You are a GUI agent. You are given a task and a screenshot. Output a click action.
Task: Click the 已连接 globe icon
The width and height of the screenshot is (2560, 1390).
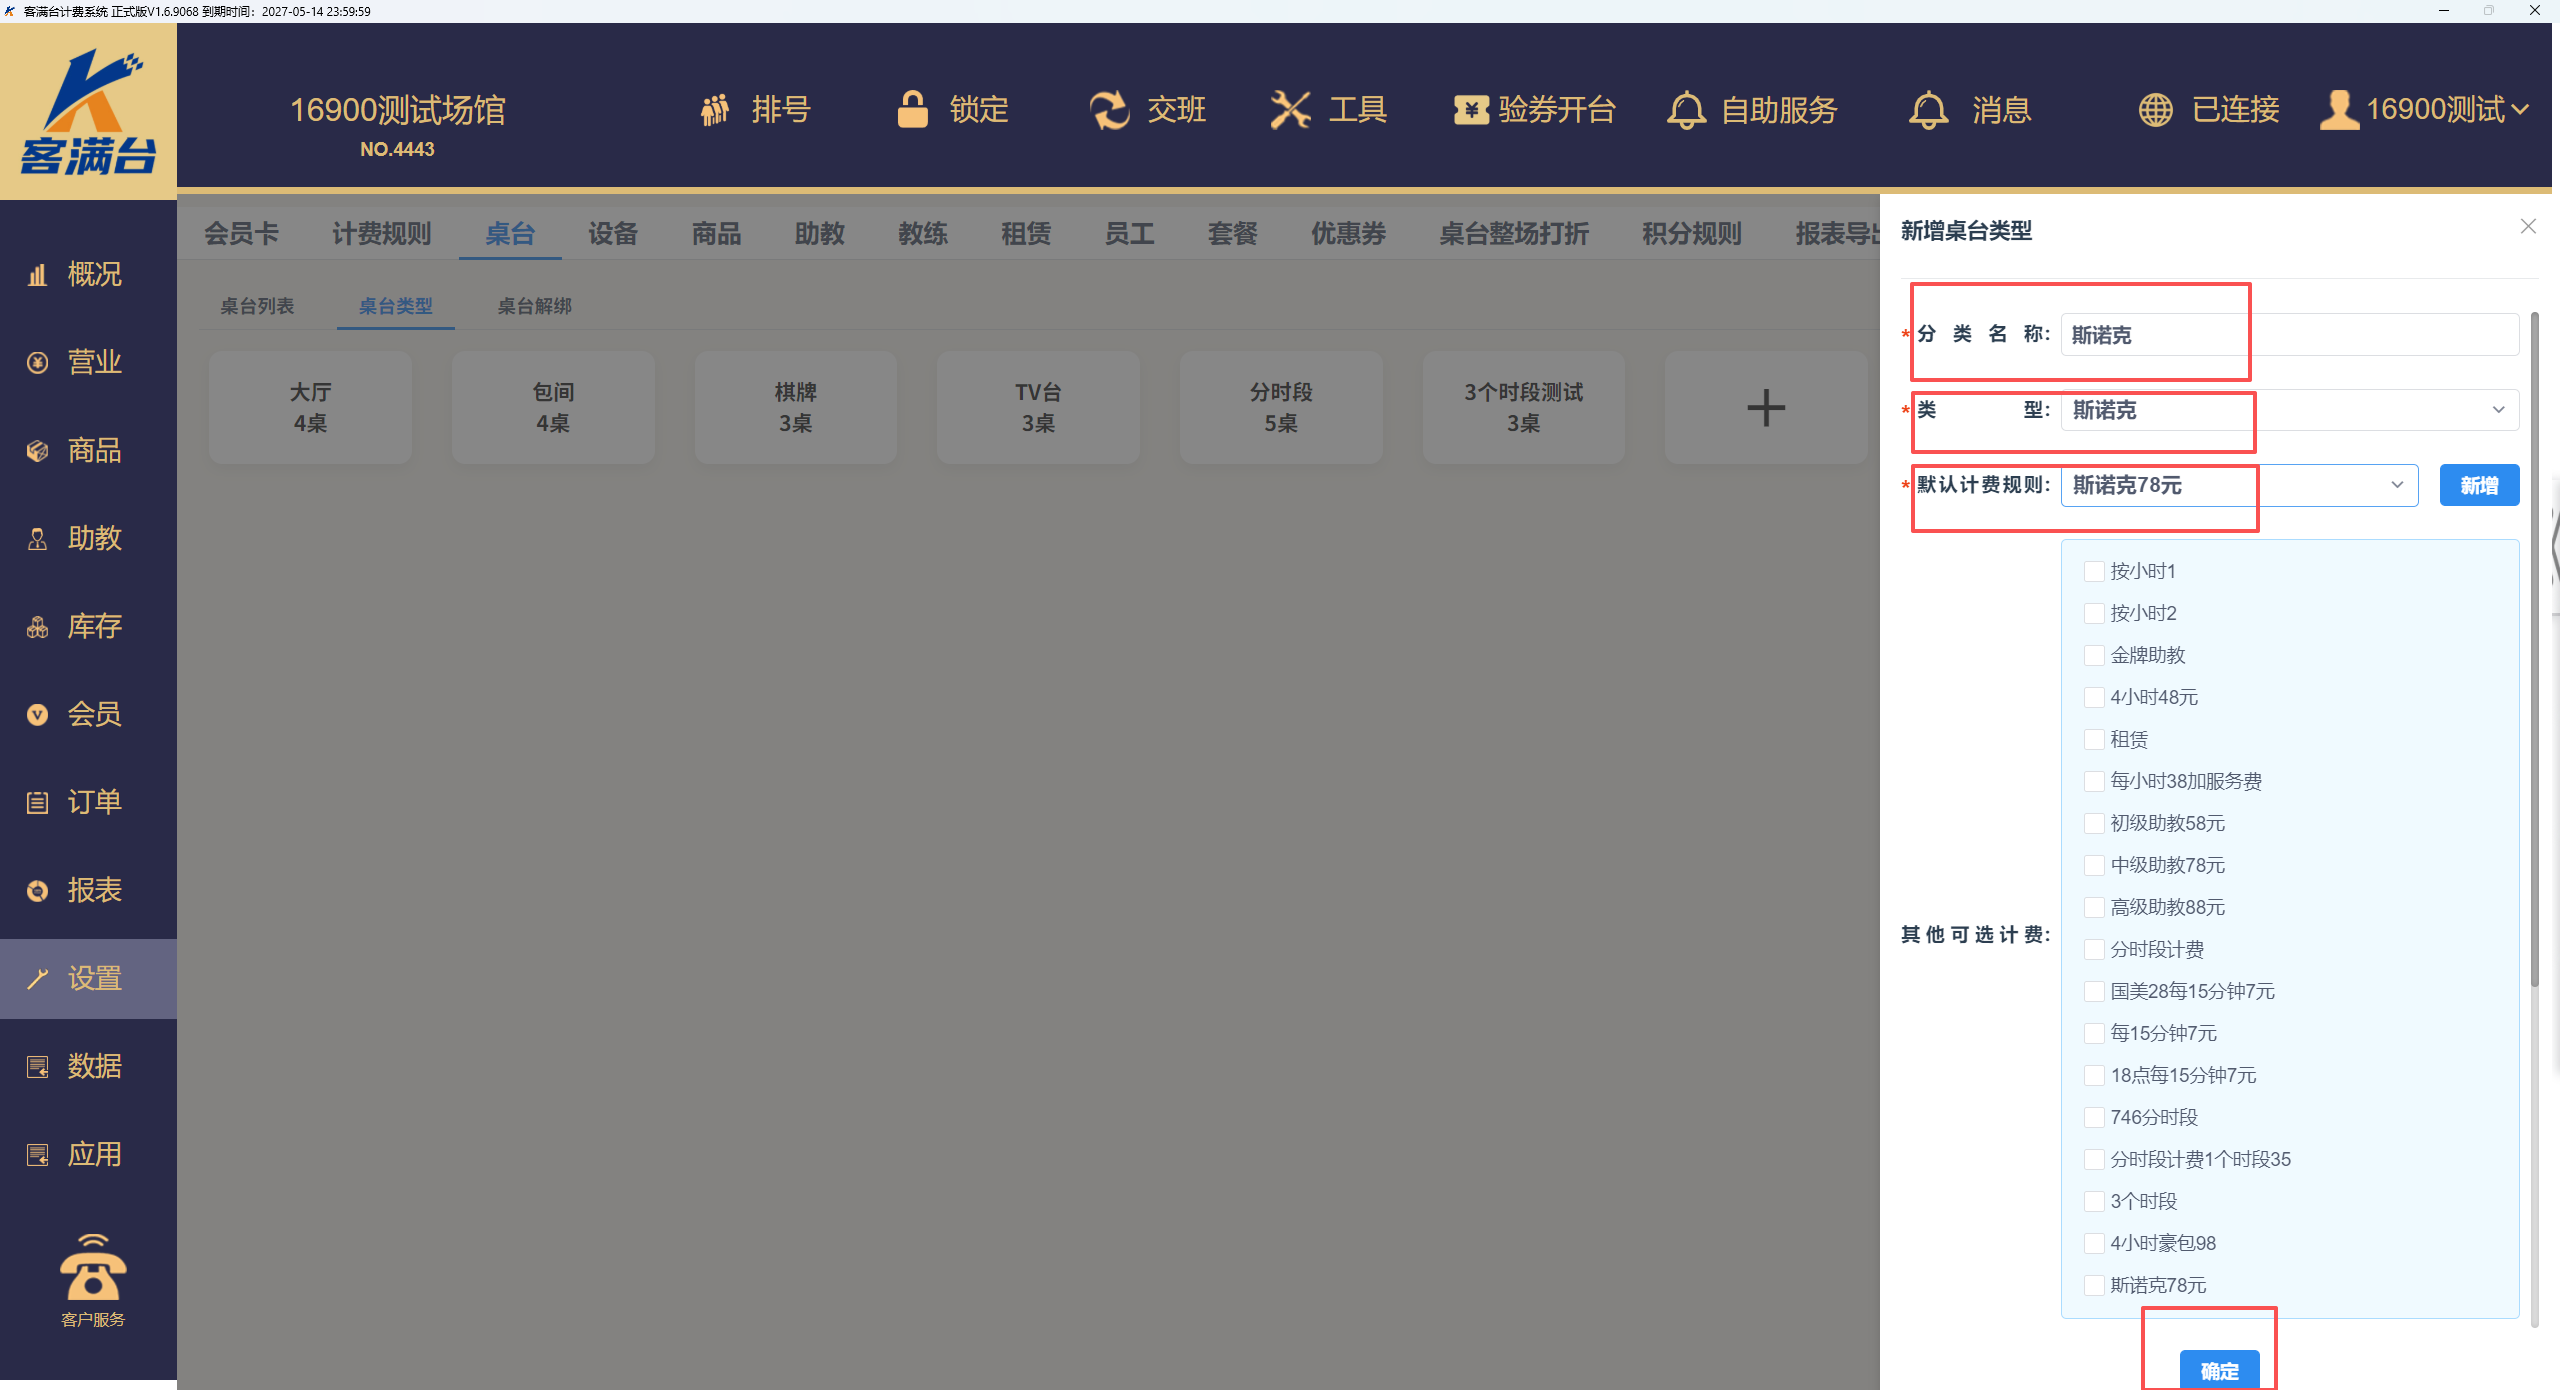click(x=2155, y=110)
